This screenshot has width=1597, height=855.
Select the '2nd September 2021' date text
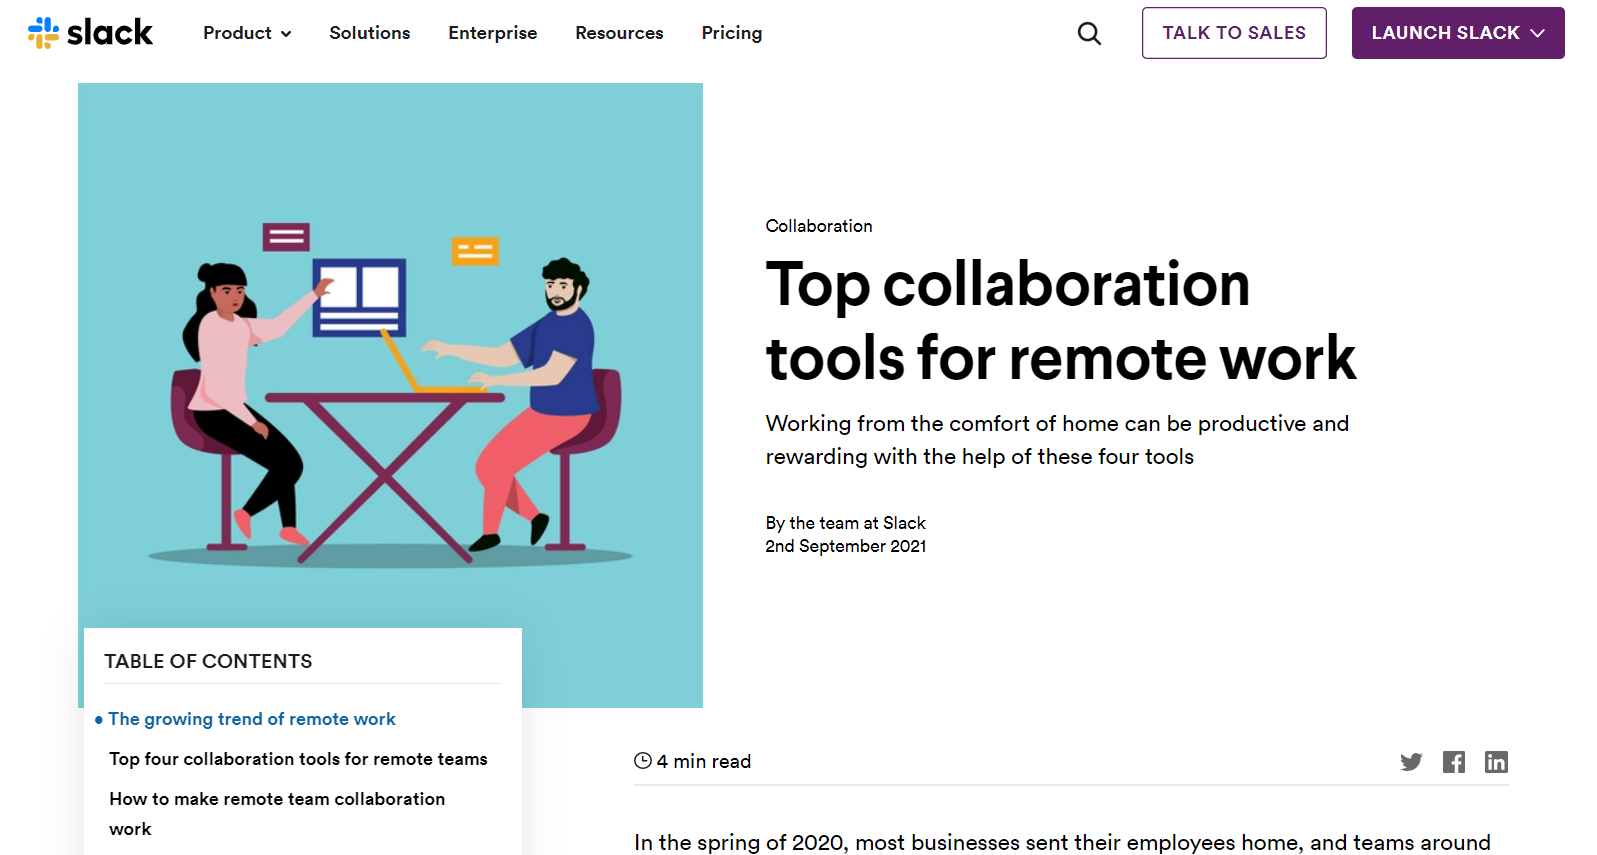846,546
